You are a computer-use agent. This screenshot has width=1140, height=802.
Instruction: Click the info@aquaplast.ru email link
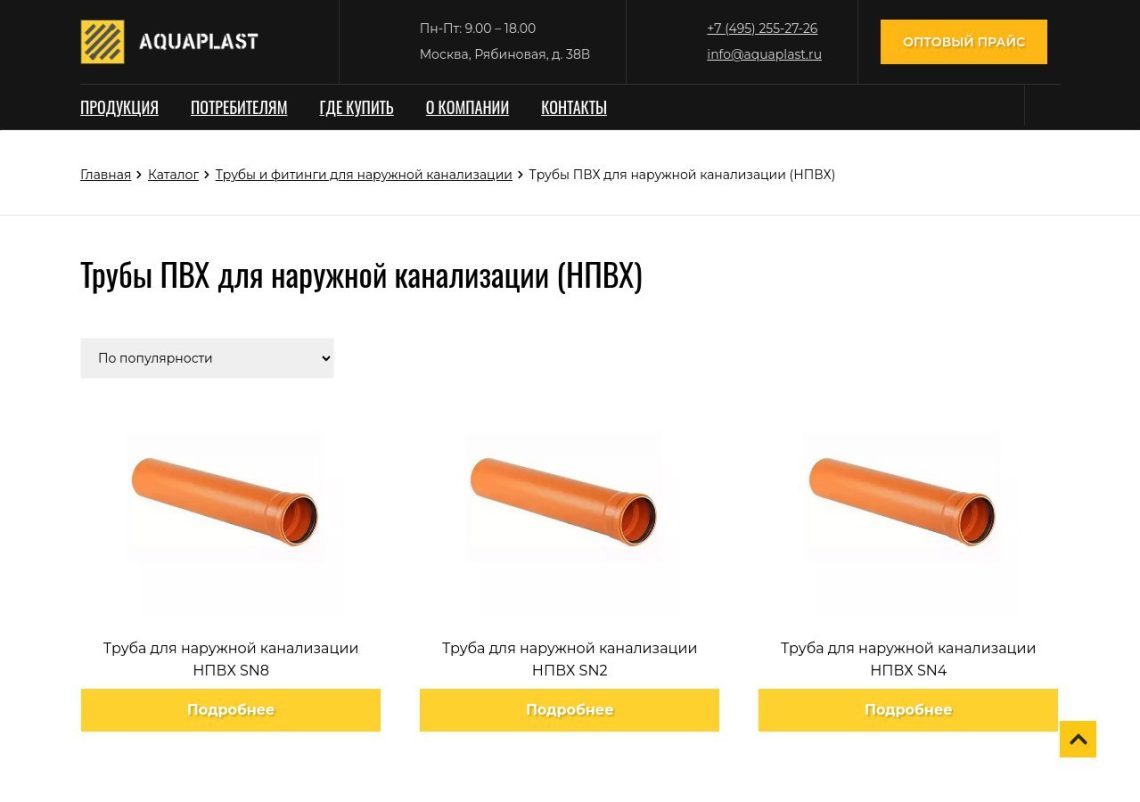764,54
